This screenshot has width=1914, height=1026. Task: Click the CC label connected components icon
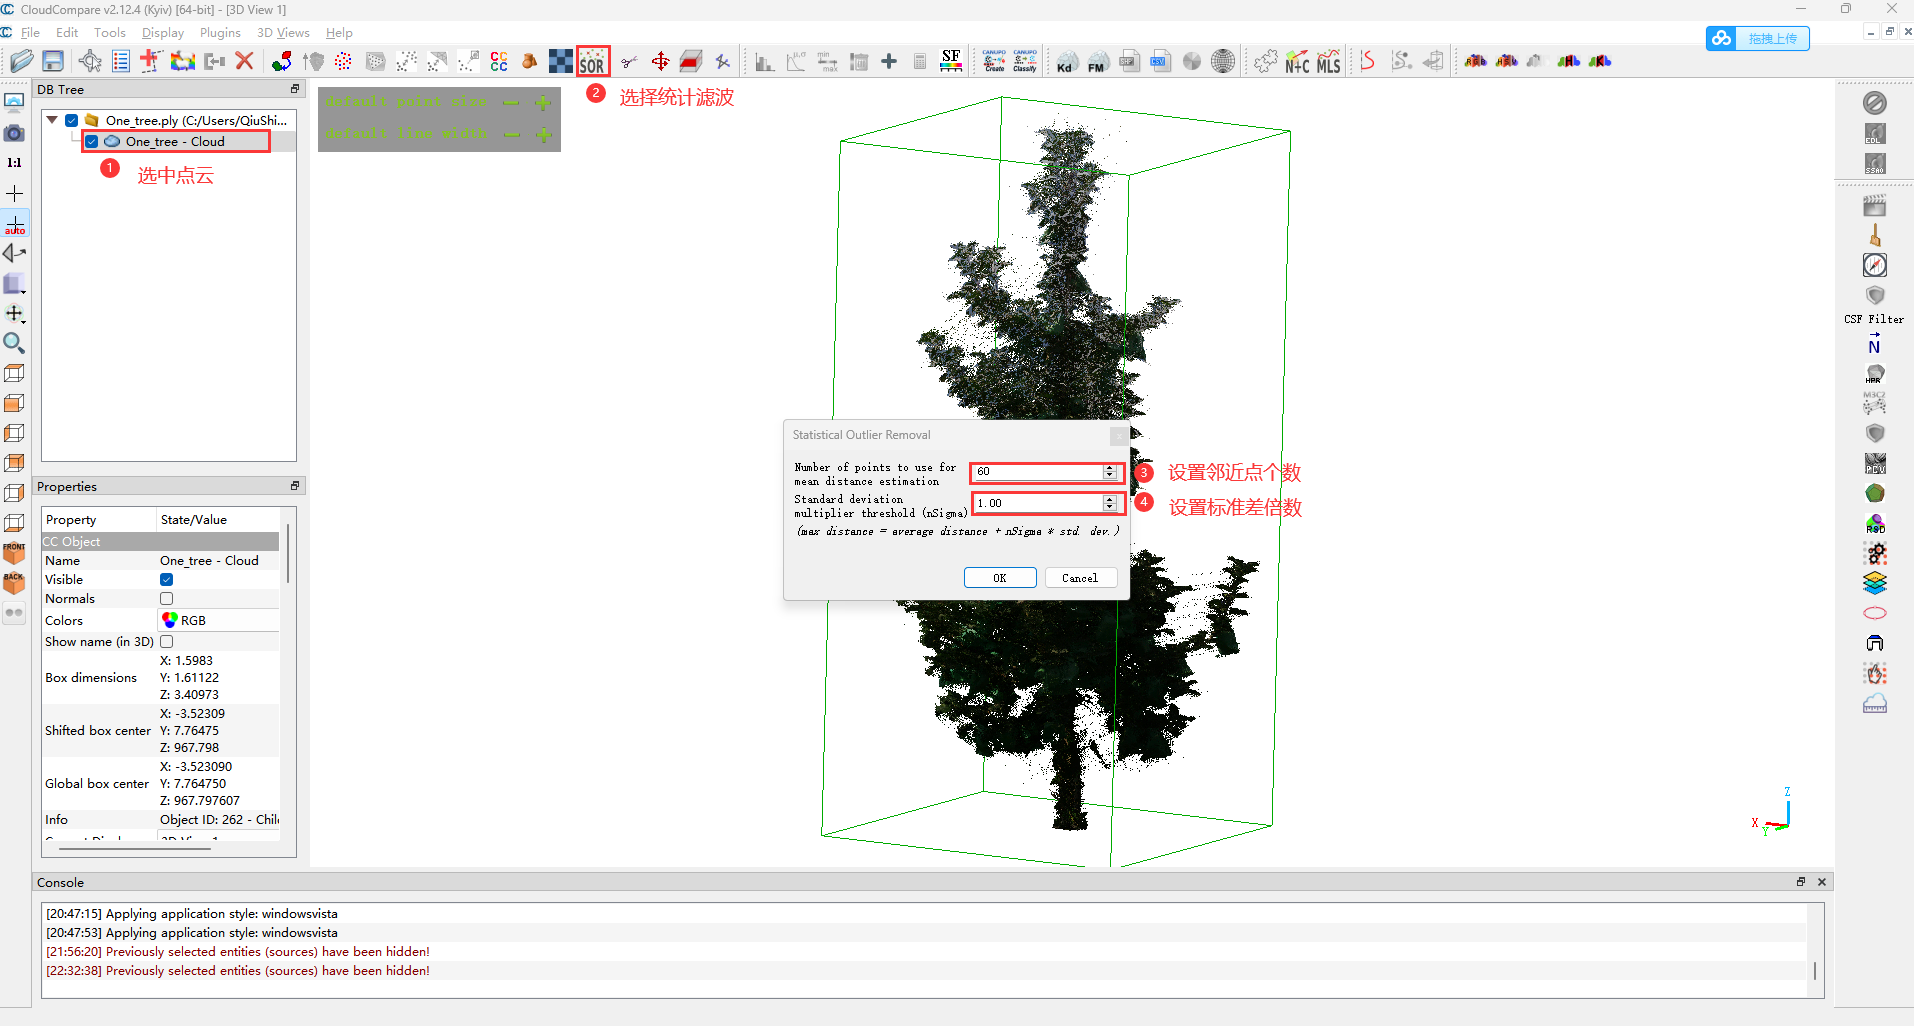[x=499, y=61]
